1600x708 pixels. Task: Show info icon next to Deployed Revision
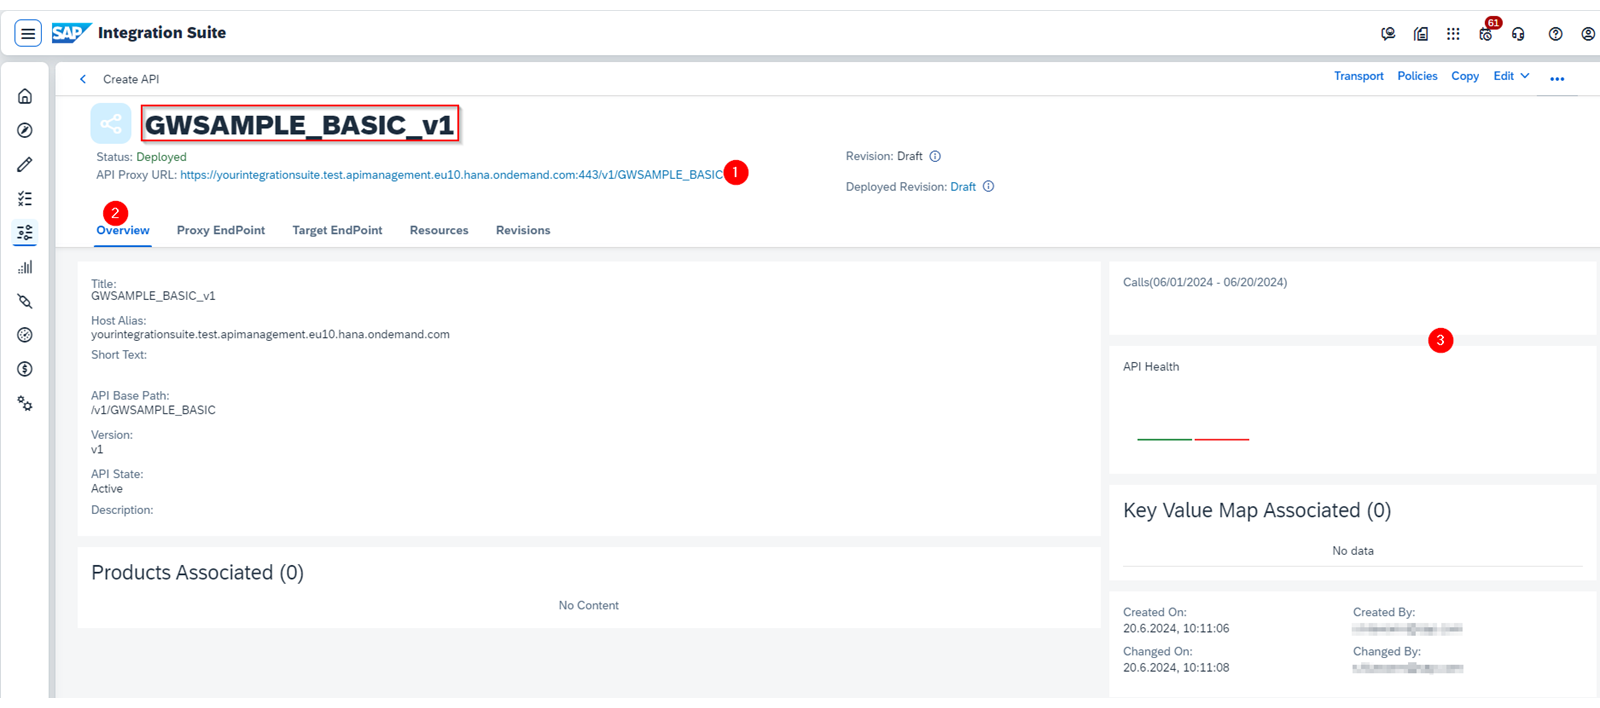[x=988, y=186]
